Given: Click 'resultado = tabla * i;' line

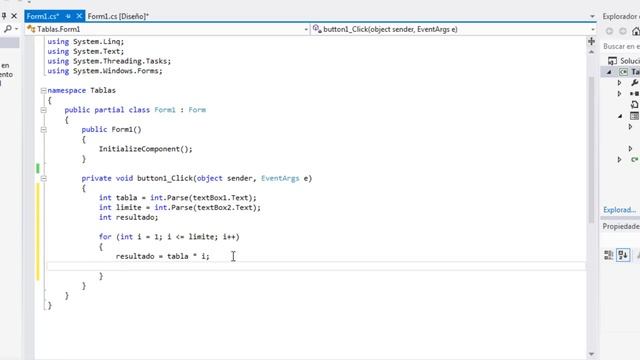Looking at the screenshot, I should (162, 256).
